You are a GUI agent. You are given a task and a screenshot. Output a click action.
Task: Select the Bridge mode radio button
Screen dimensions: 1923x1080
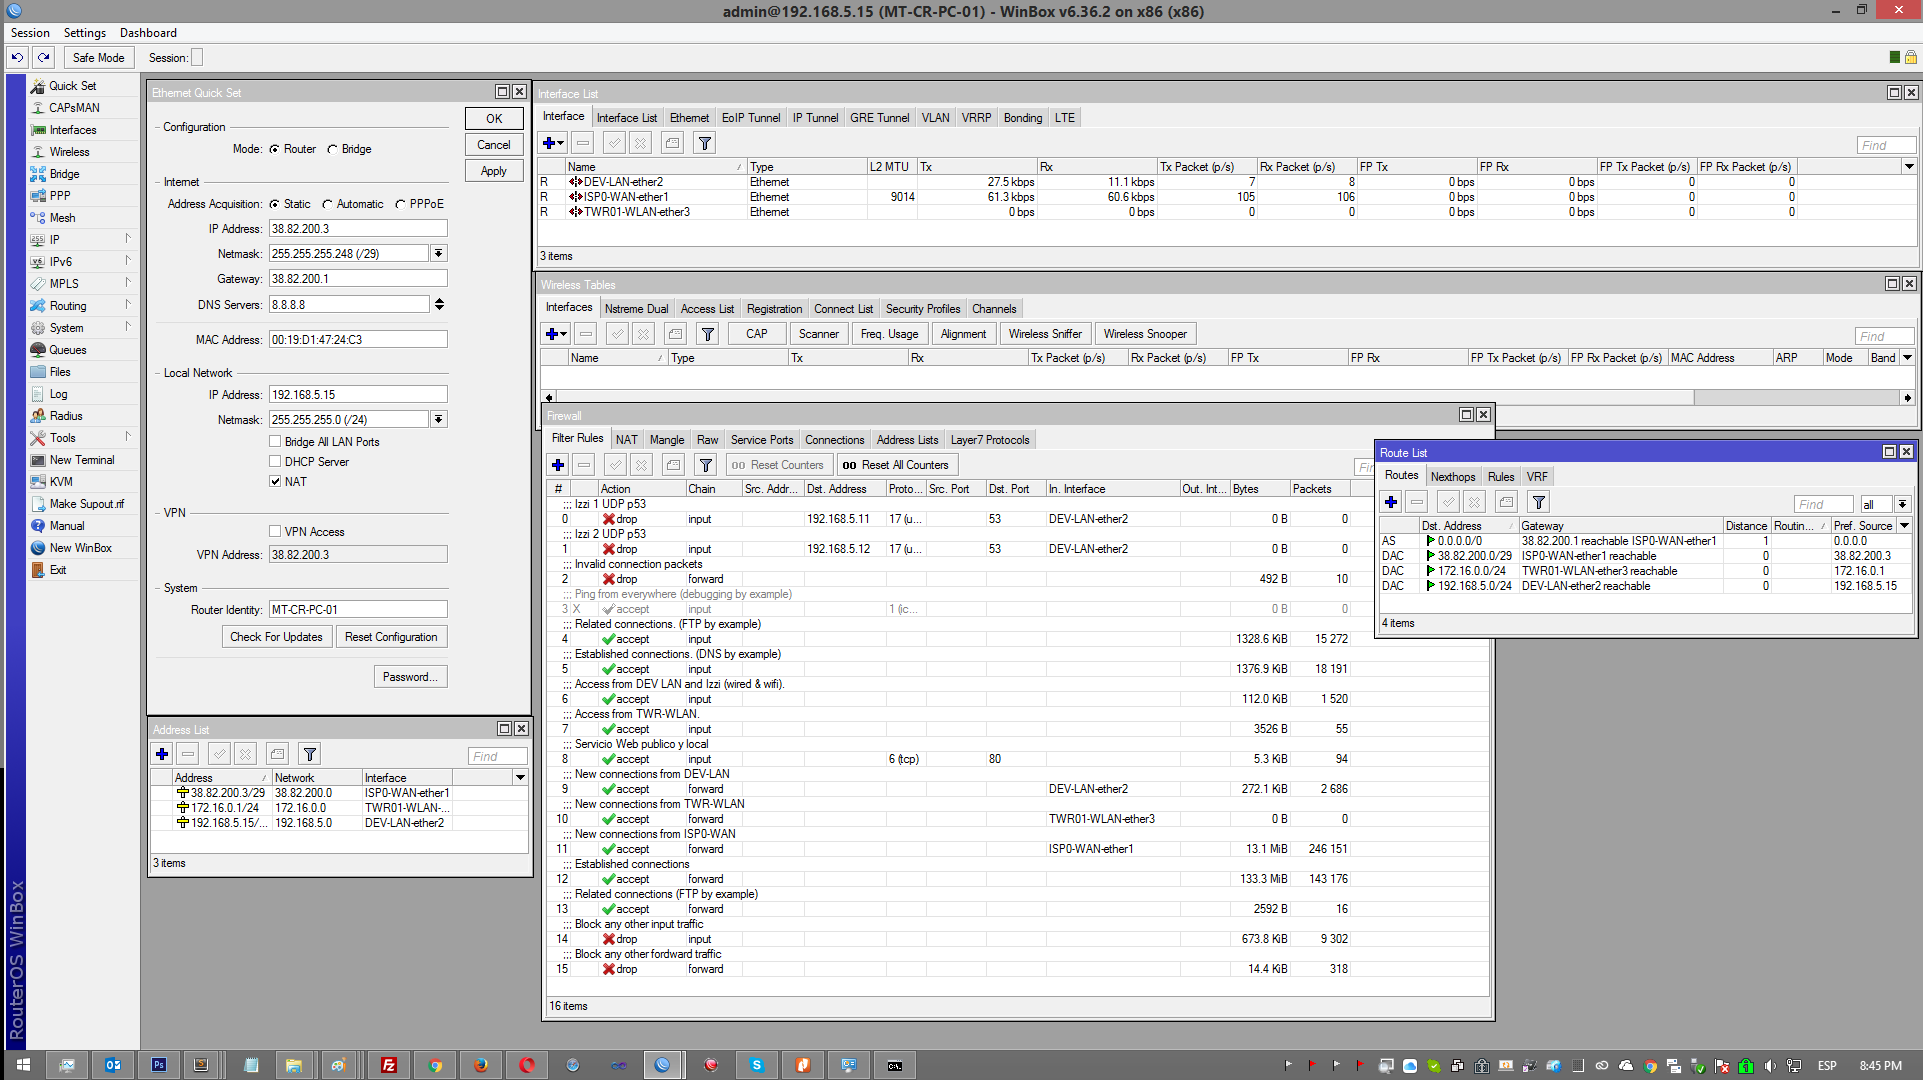[332, 148]
